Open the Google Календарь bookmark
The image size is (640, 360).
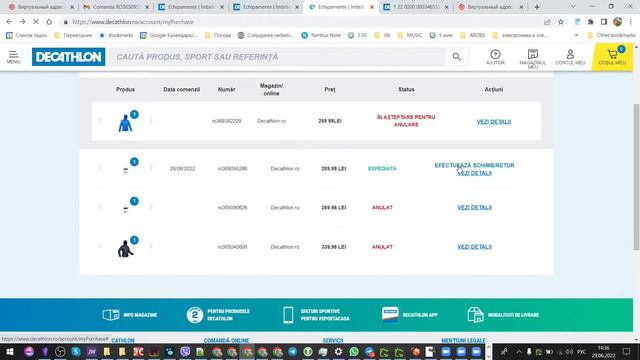169,36
